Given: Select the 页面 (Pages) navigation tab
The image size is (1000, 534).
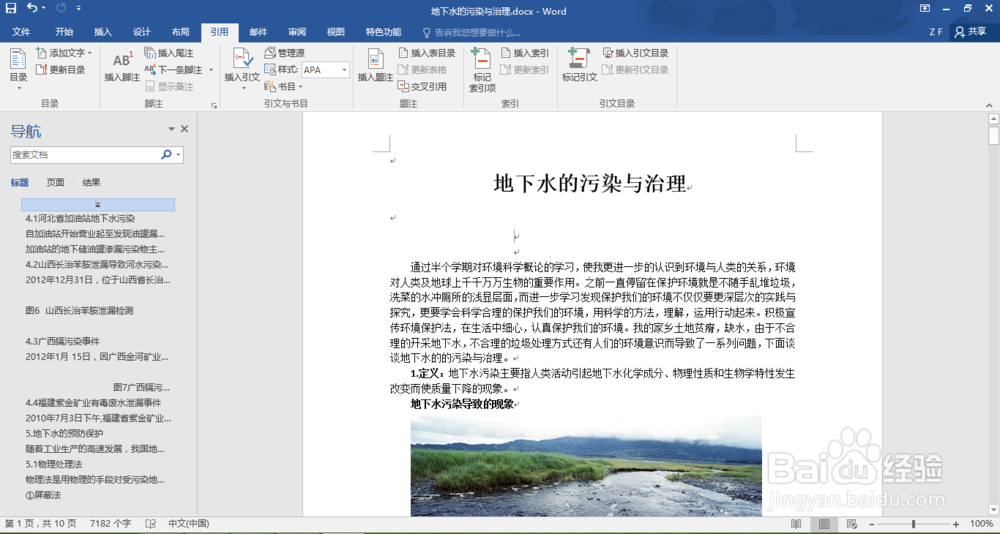Looking at the screenshot, I should [55, 182].
